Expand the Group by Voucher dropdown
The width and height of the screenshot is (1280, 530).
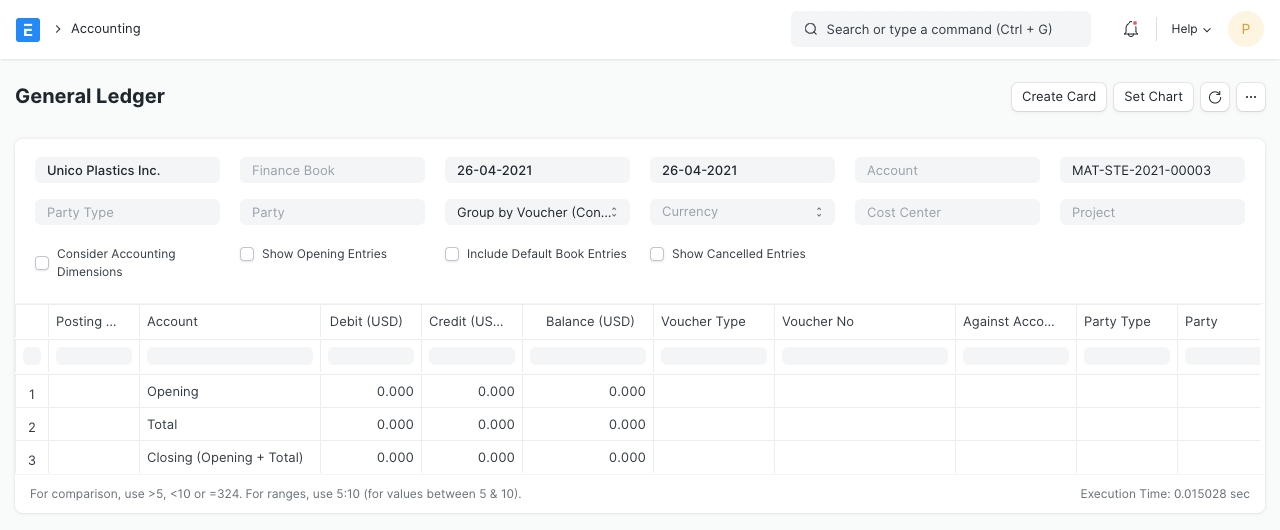click(537, 212)
